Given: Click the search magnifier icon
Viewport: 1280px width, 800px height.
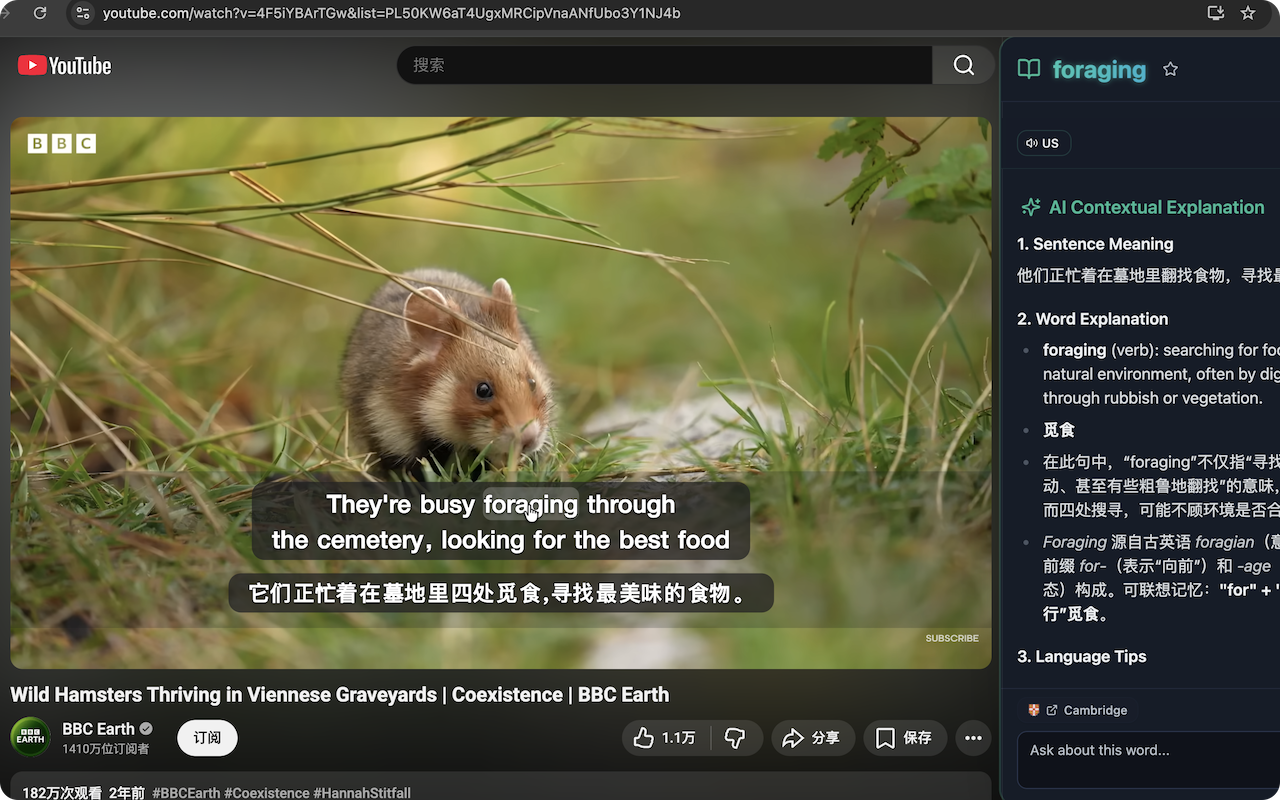Looking at the screenshot, I should pyautogui.click(x=961, y=65).
